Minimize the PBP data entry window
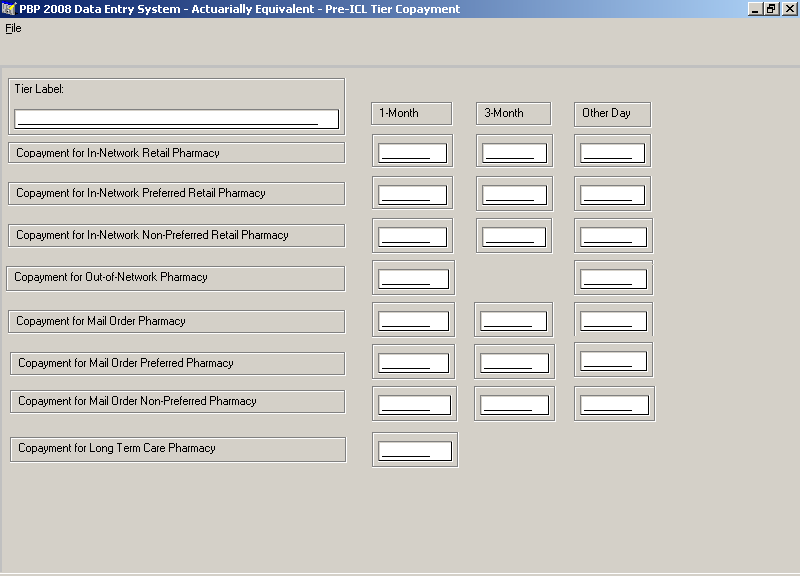800x576 pixels. 756,9
